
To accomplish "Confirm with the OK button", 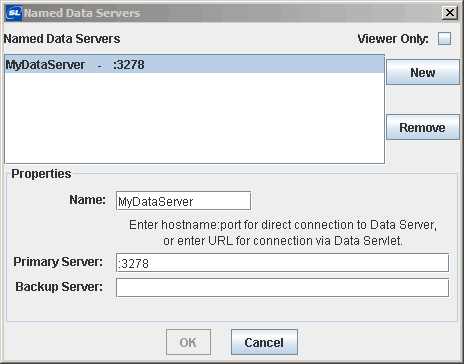I will pos(188,342).
